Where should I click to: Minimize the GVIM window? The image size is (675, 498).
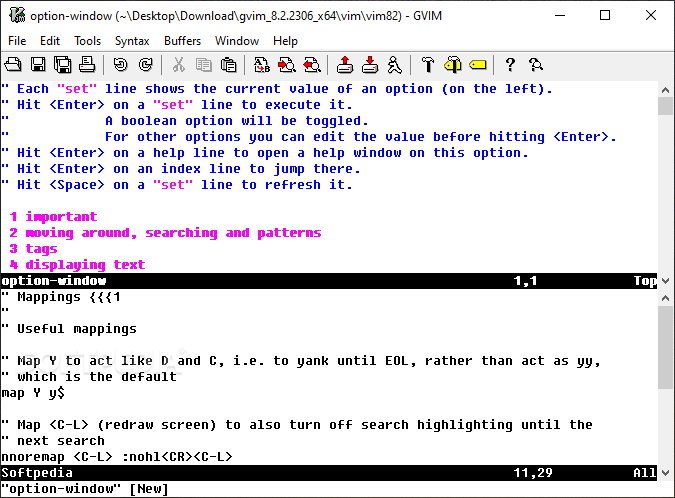[560, 15]
